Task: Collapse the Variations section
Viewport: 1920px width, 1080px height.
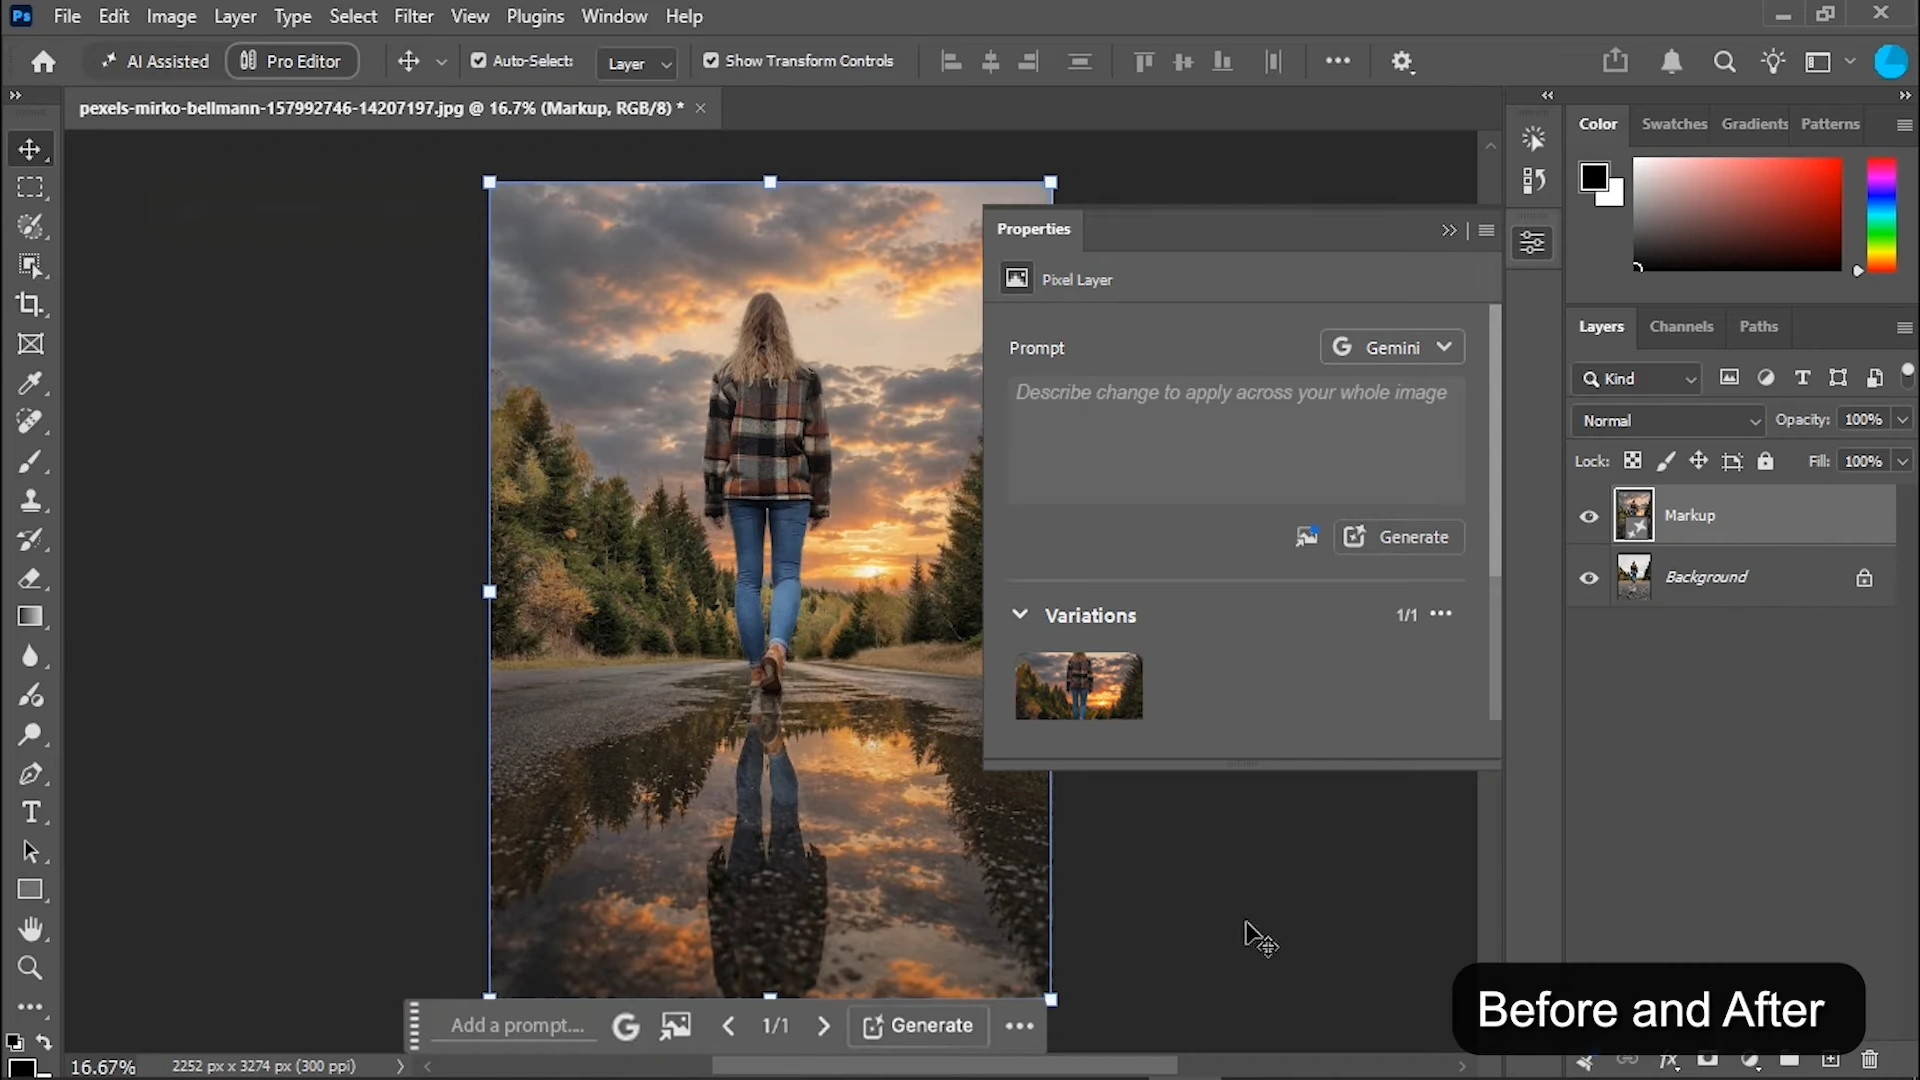Action: coord(1019,614)
